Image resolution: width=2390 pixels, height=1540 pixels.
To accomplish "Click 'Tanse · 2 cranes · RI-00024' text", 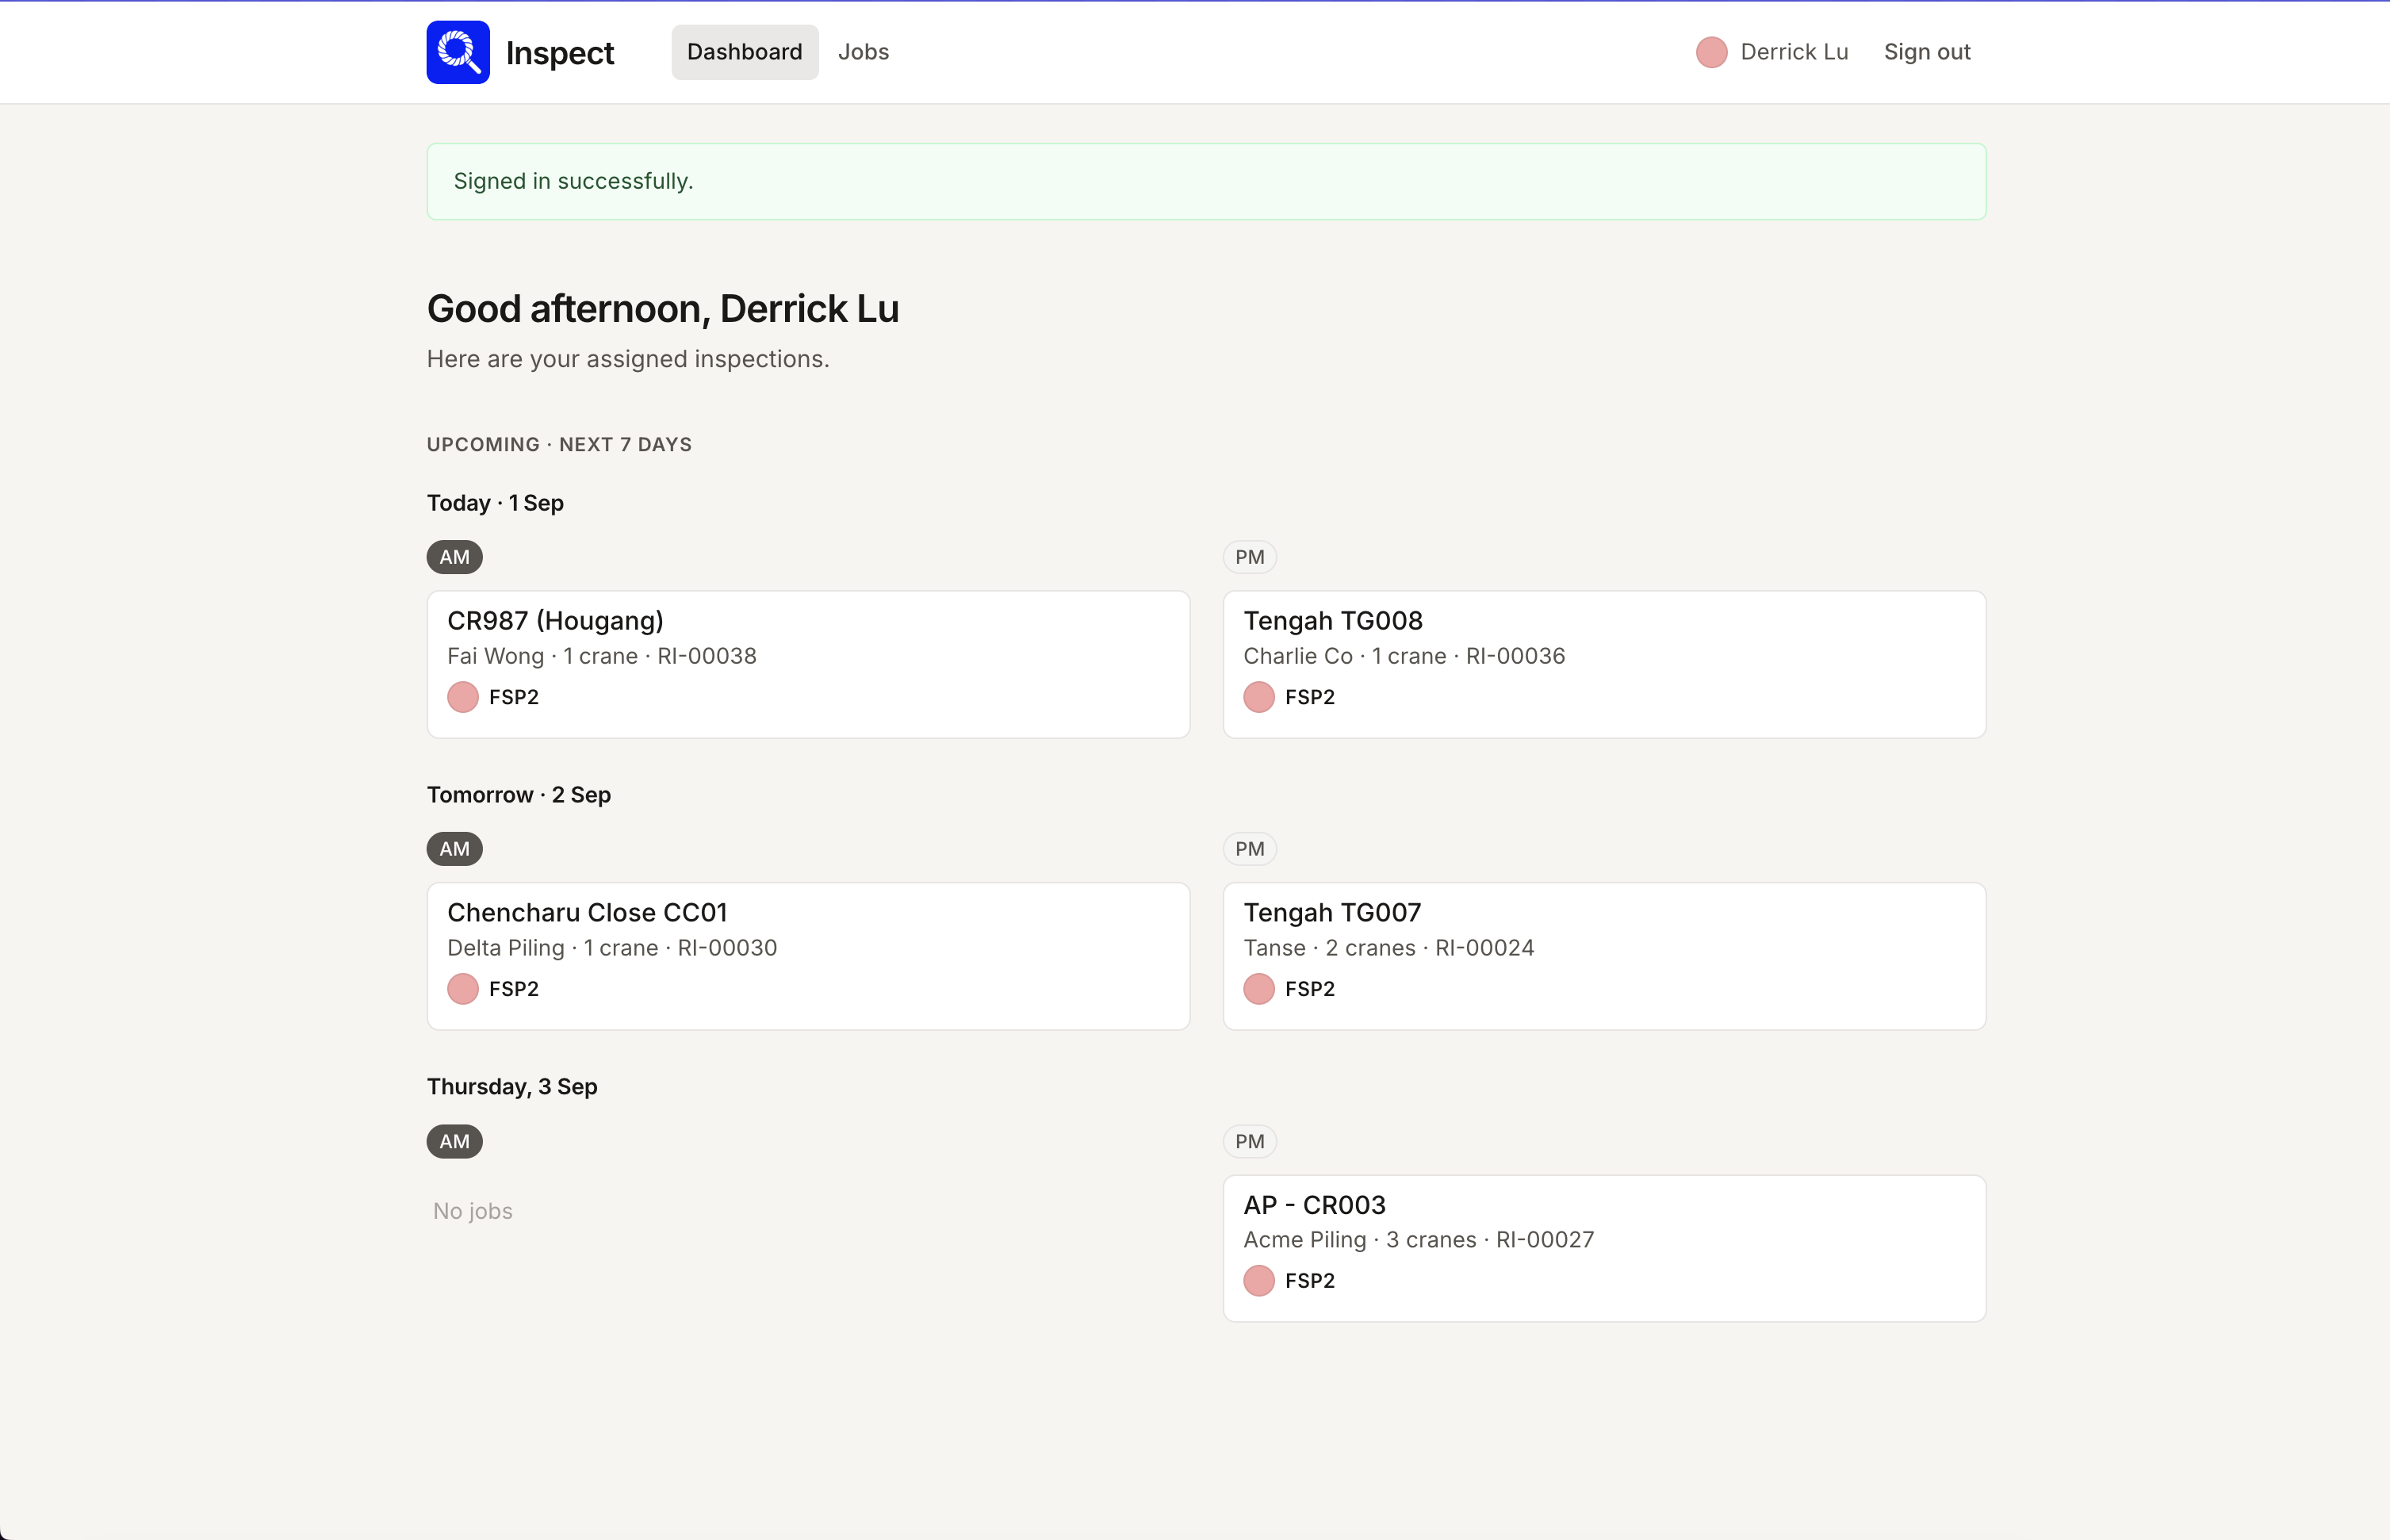I will 1389,948.
